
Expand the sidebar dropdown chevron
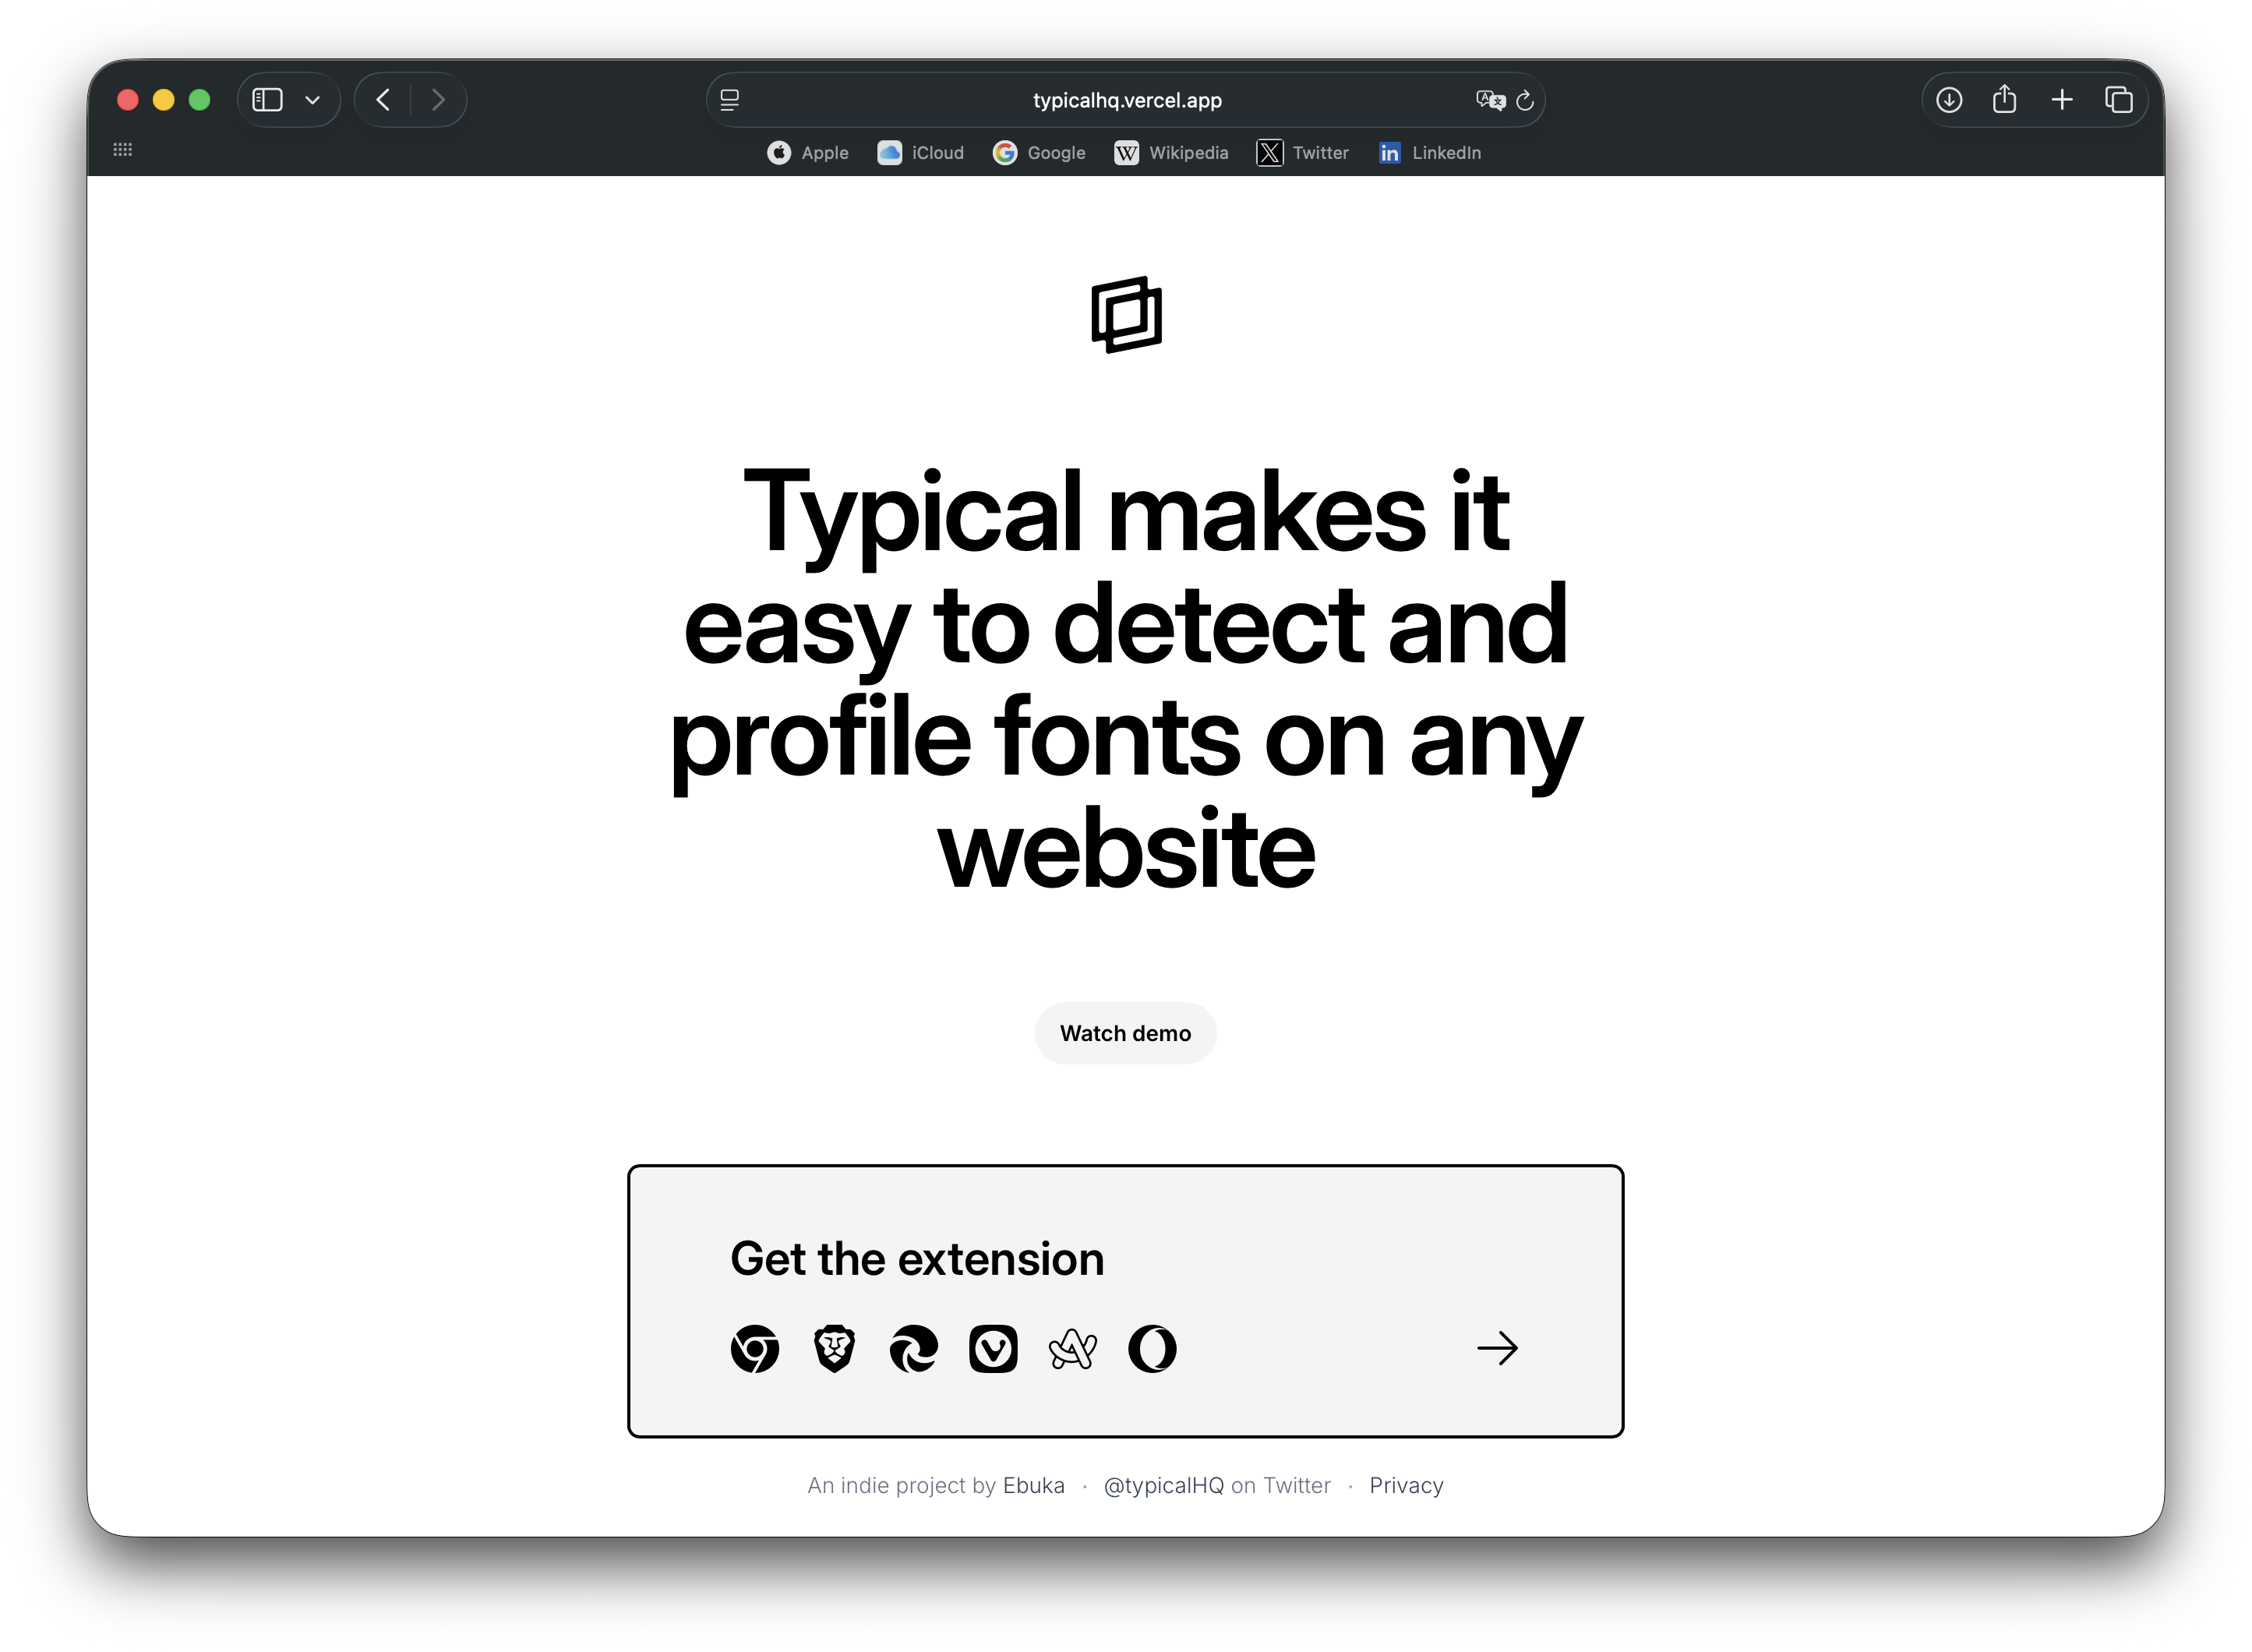tap(312, 100)
